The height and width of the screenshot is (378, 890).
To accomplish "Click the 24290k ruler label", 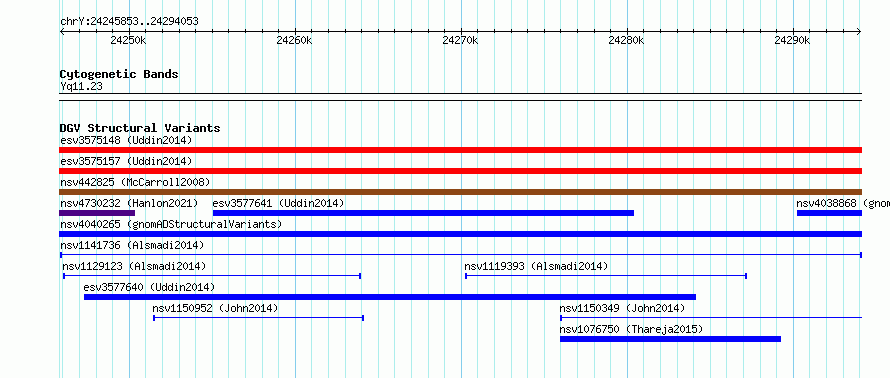I will (792, 40).
